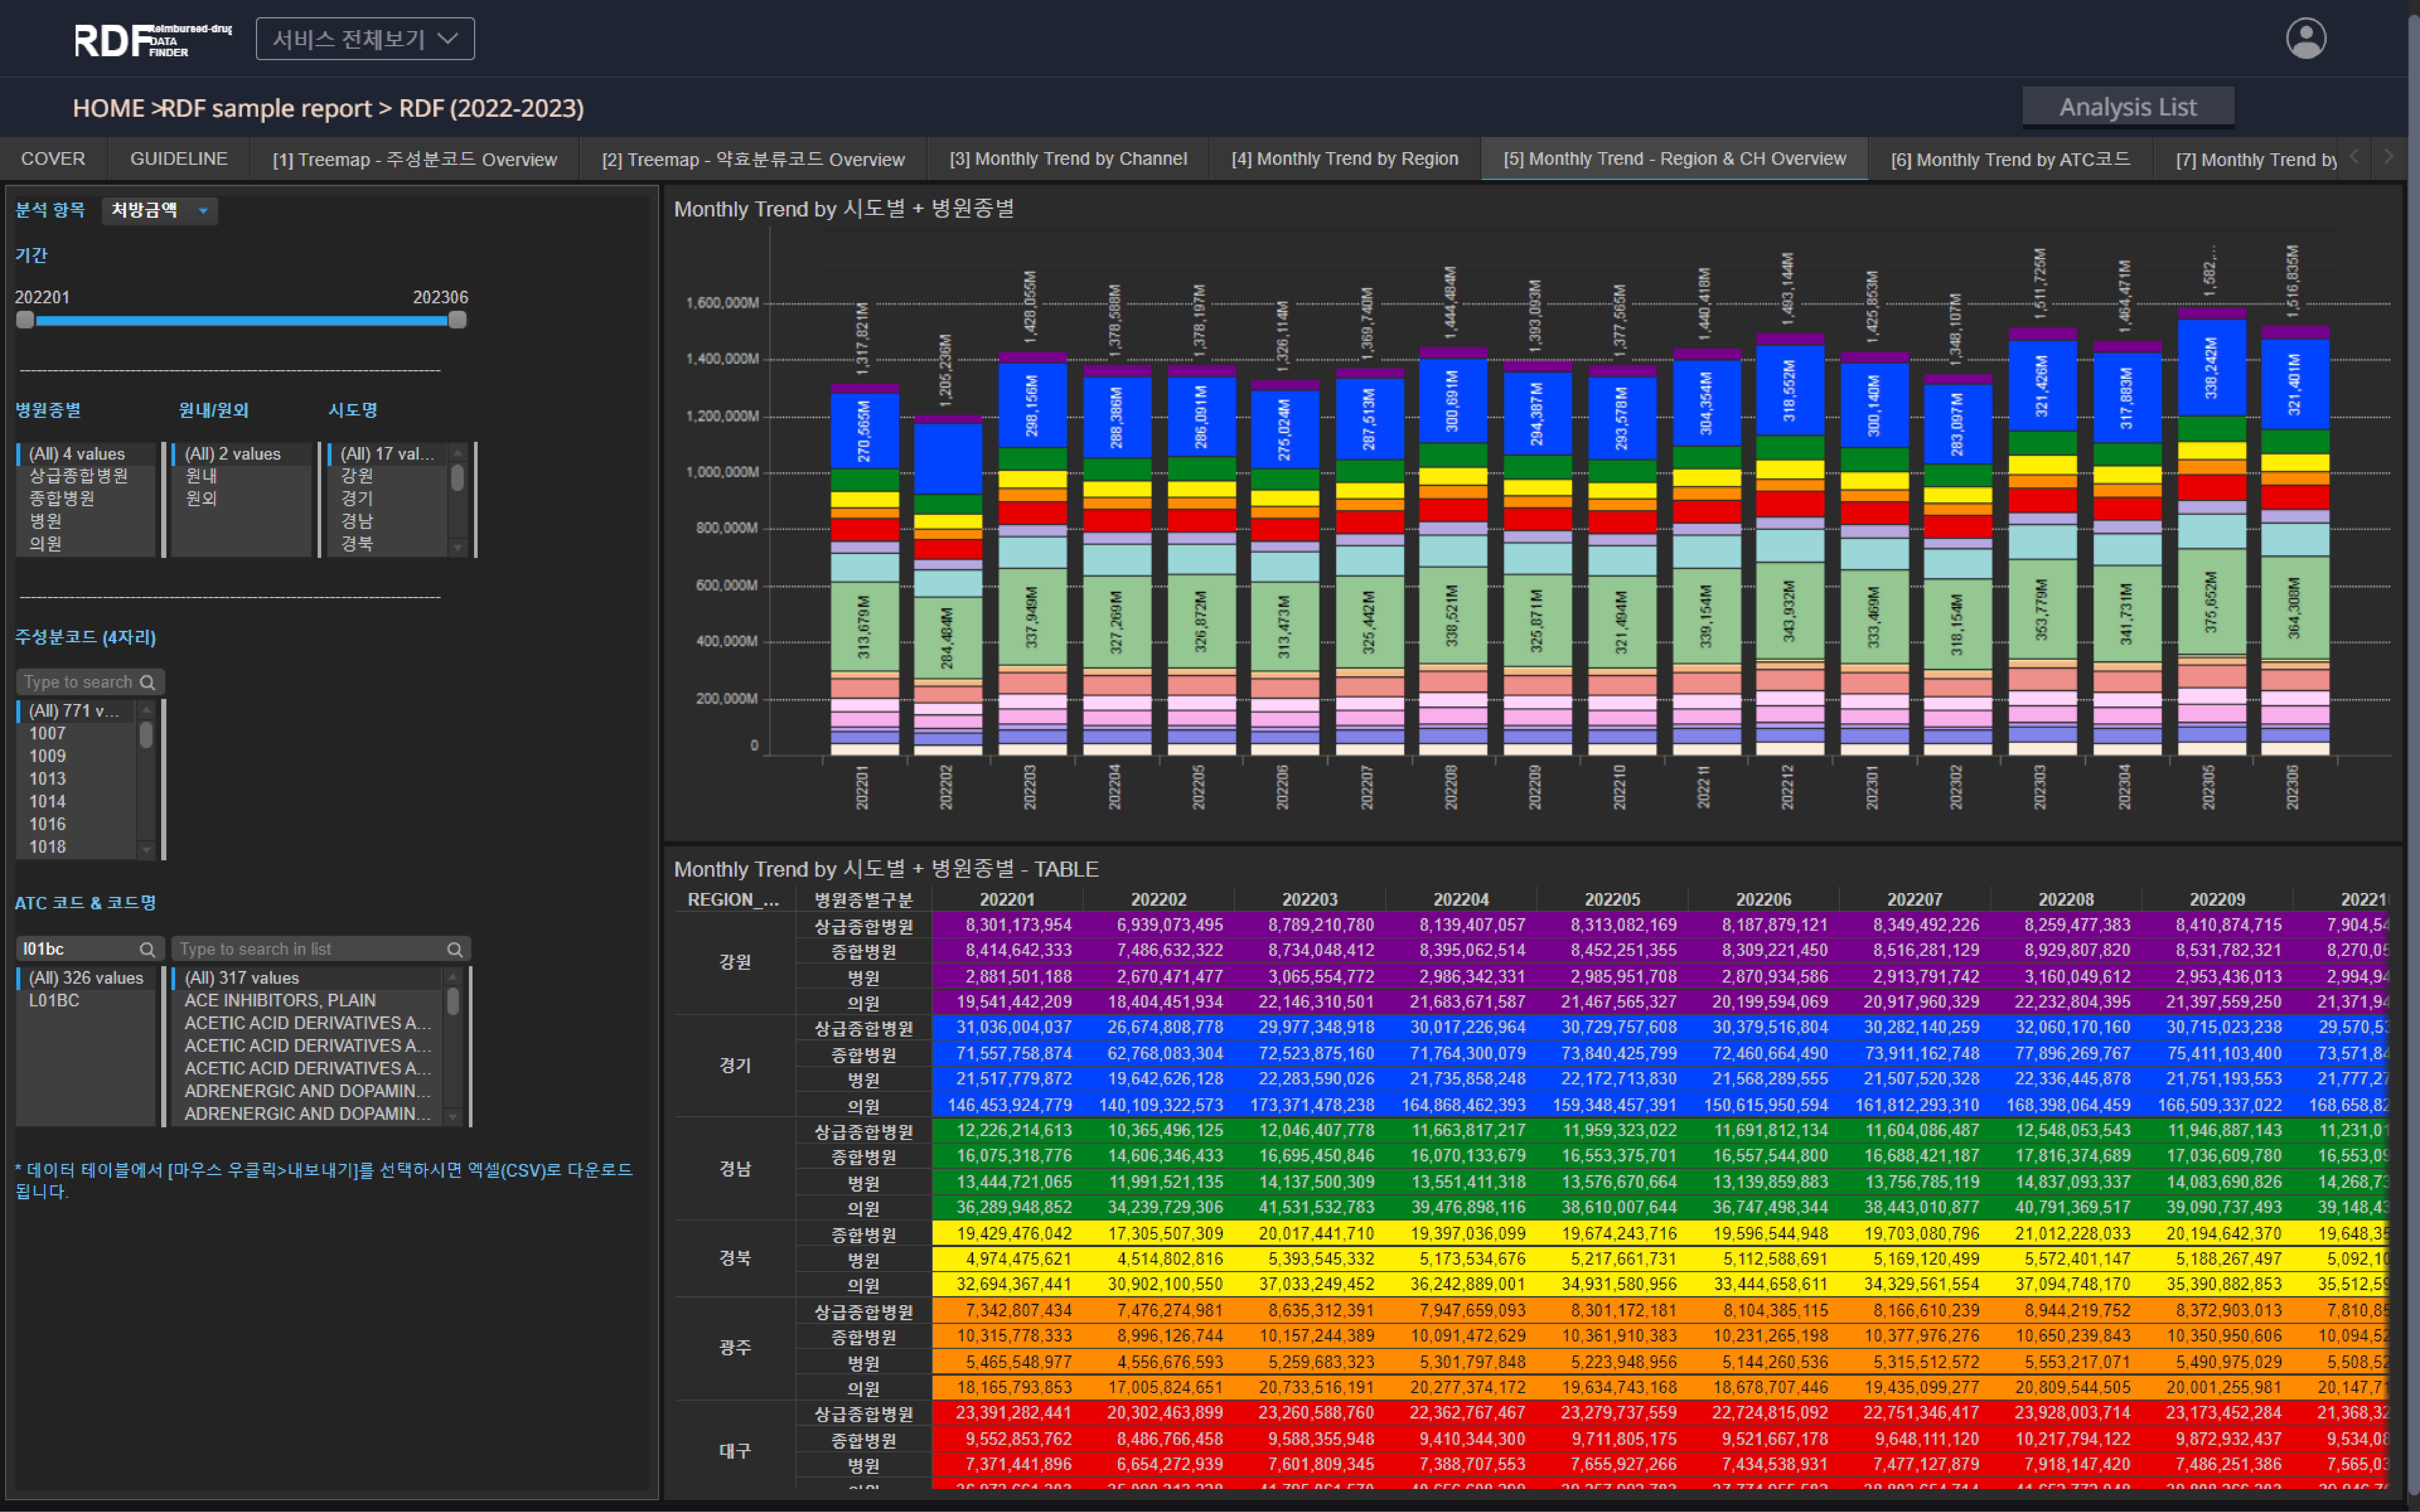2420x1512 pixels.
Task: Click HOME in the breadcrumb
Action: (x=108, y=108)
